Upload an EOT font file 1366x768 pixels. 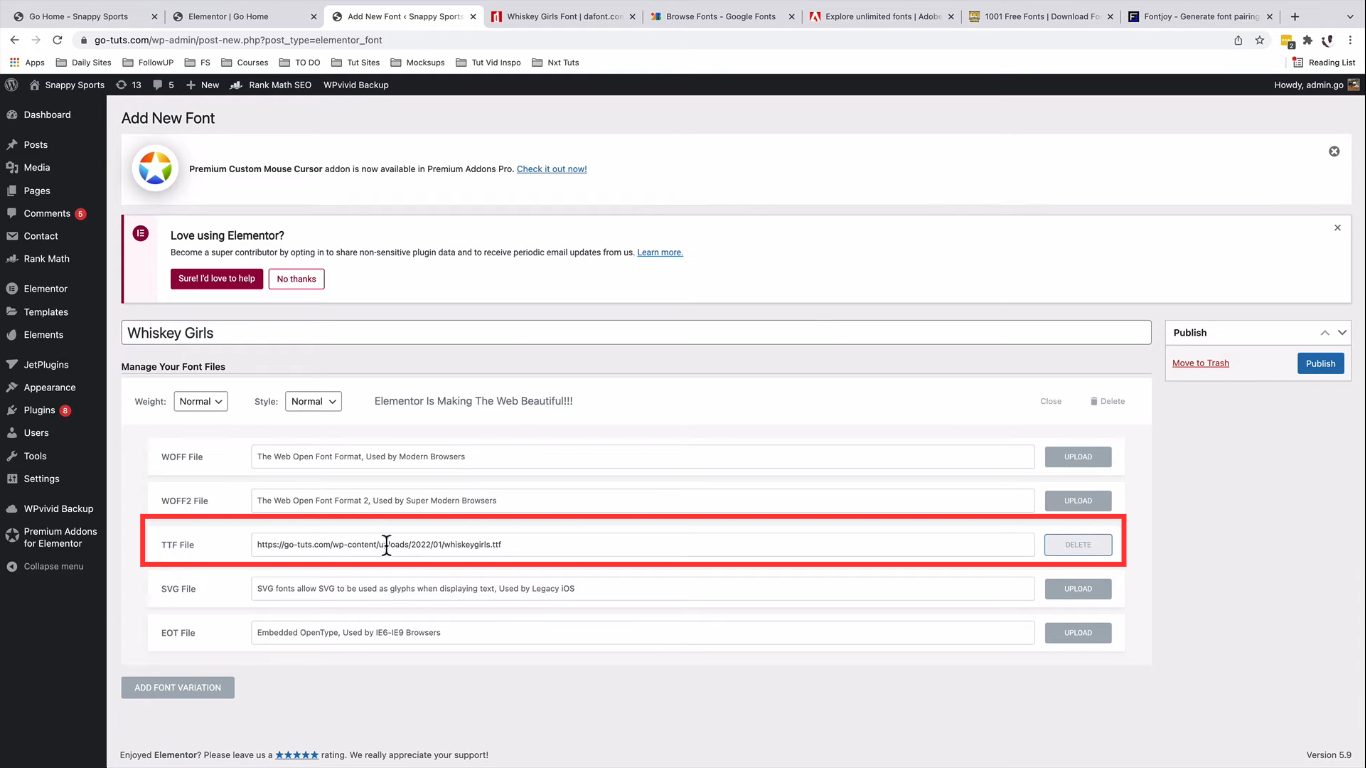1078,633
